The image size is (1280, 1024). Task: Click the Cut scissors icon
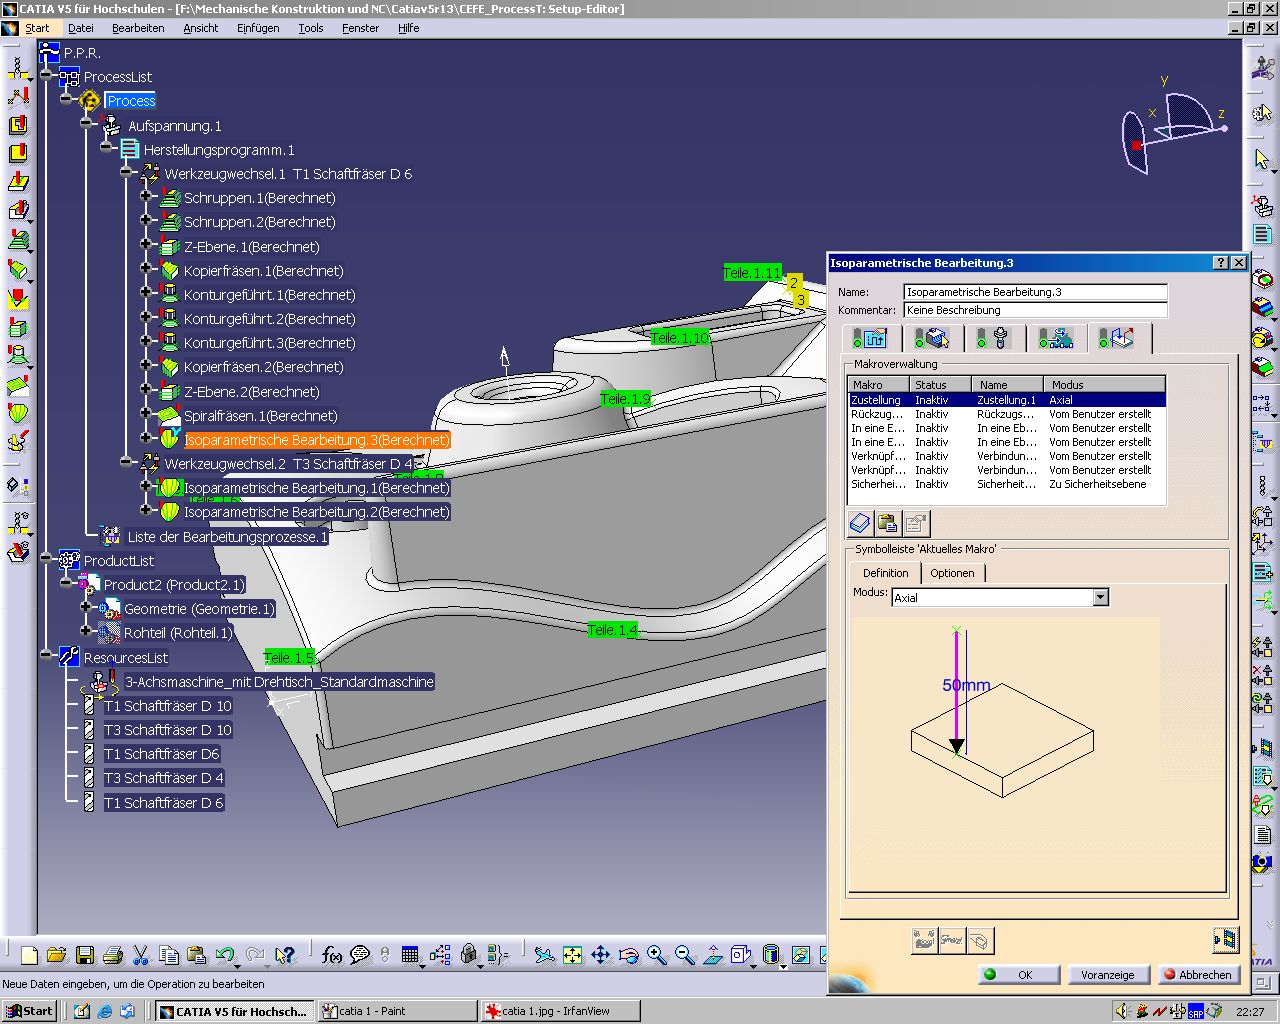[141, 955]
